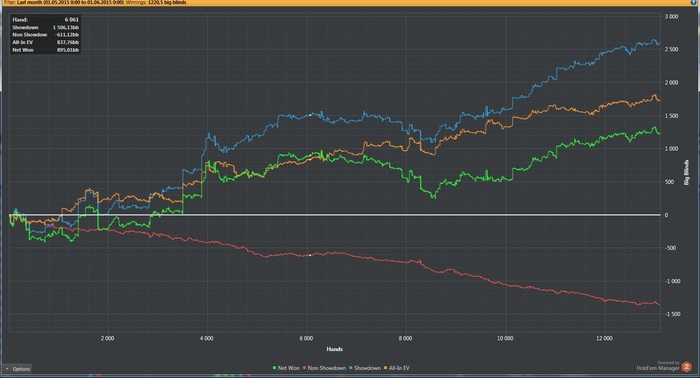Click the Showdown 1 506,13bb value
This screenshot has height=378, width=700.
pos(66,27)
